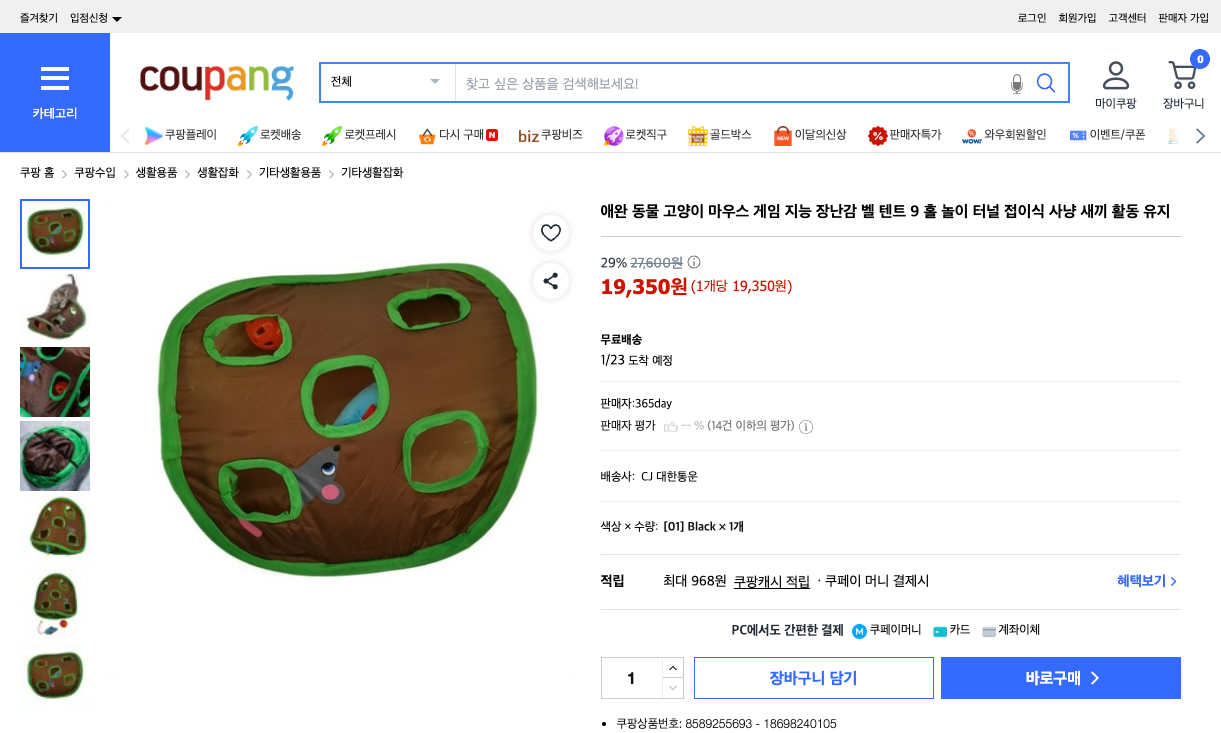Click the 장바구니 담기 button
Screen dimensions: 1221x733
(812, 677)
